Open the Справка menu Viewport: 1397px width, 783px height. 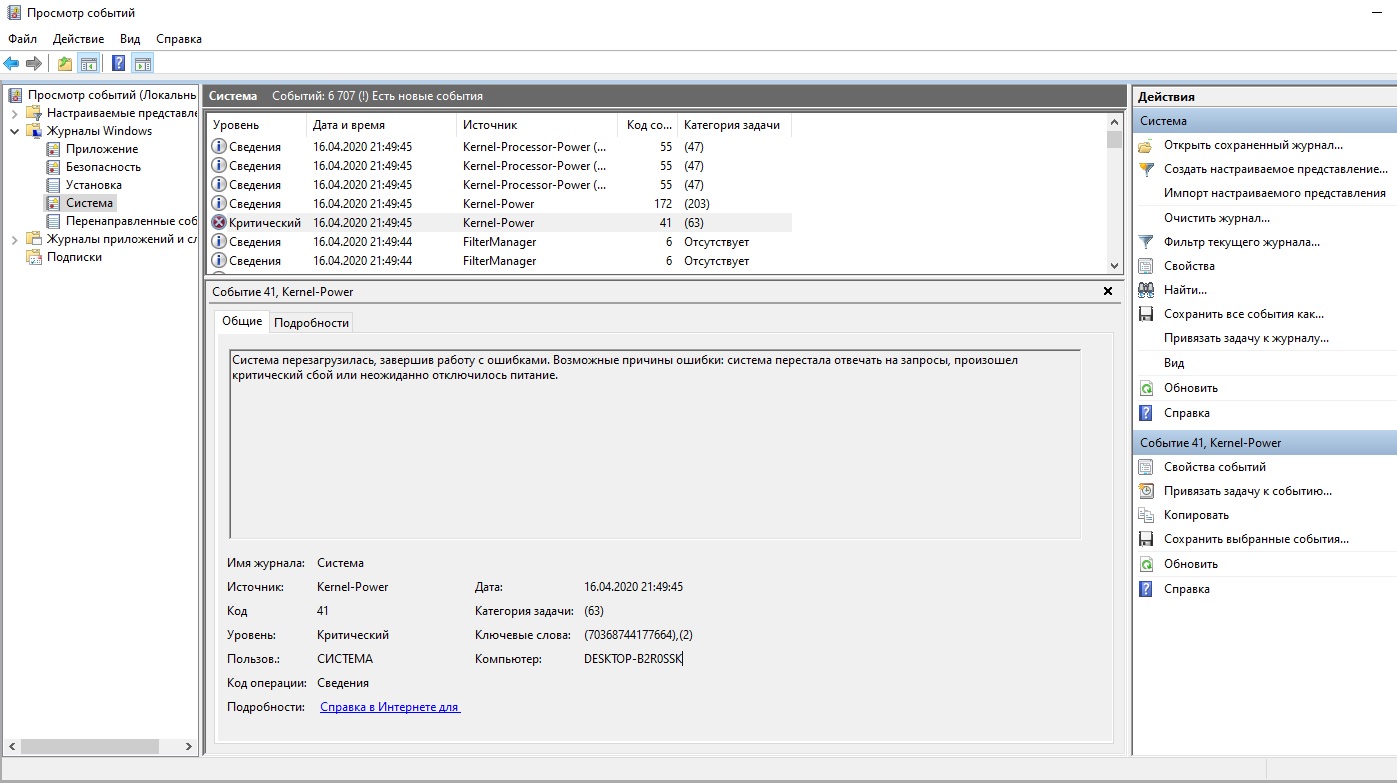pos(179,39)
